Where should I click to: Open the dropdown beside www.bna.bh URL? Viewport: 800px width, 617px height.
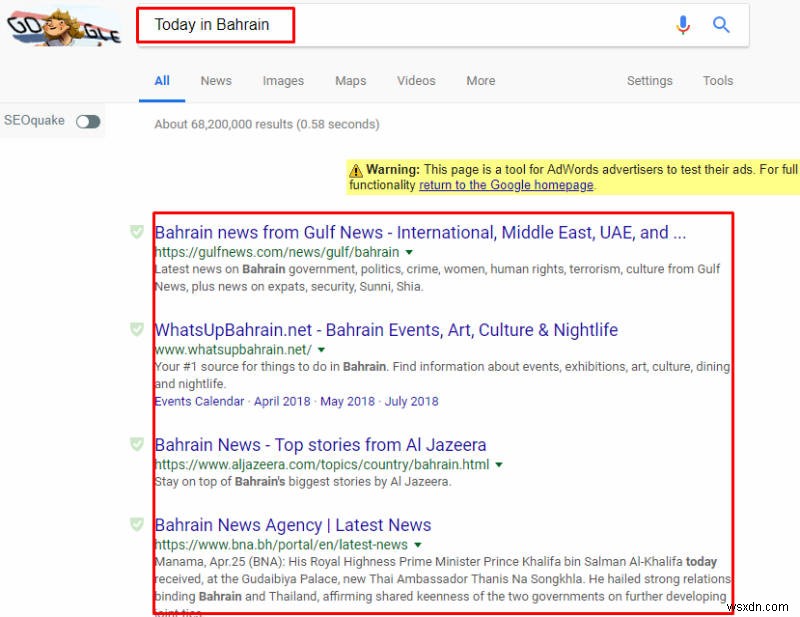pos(417,545)
